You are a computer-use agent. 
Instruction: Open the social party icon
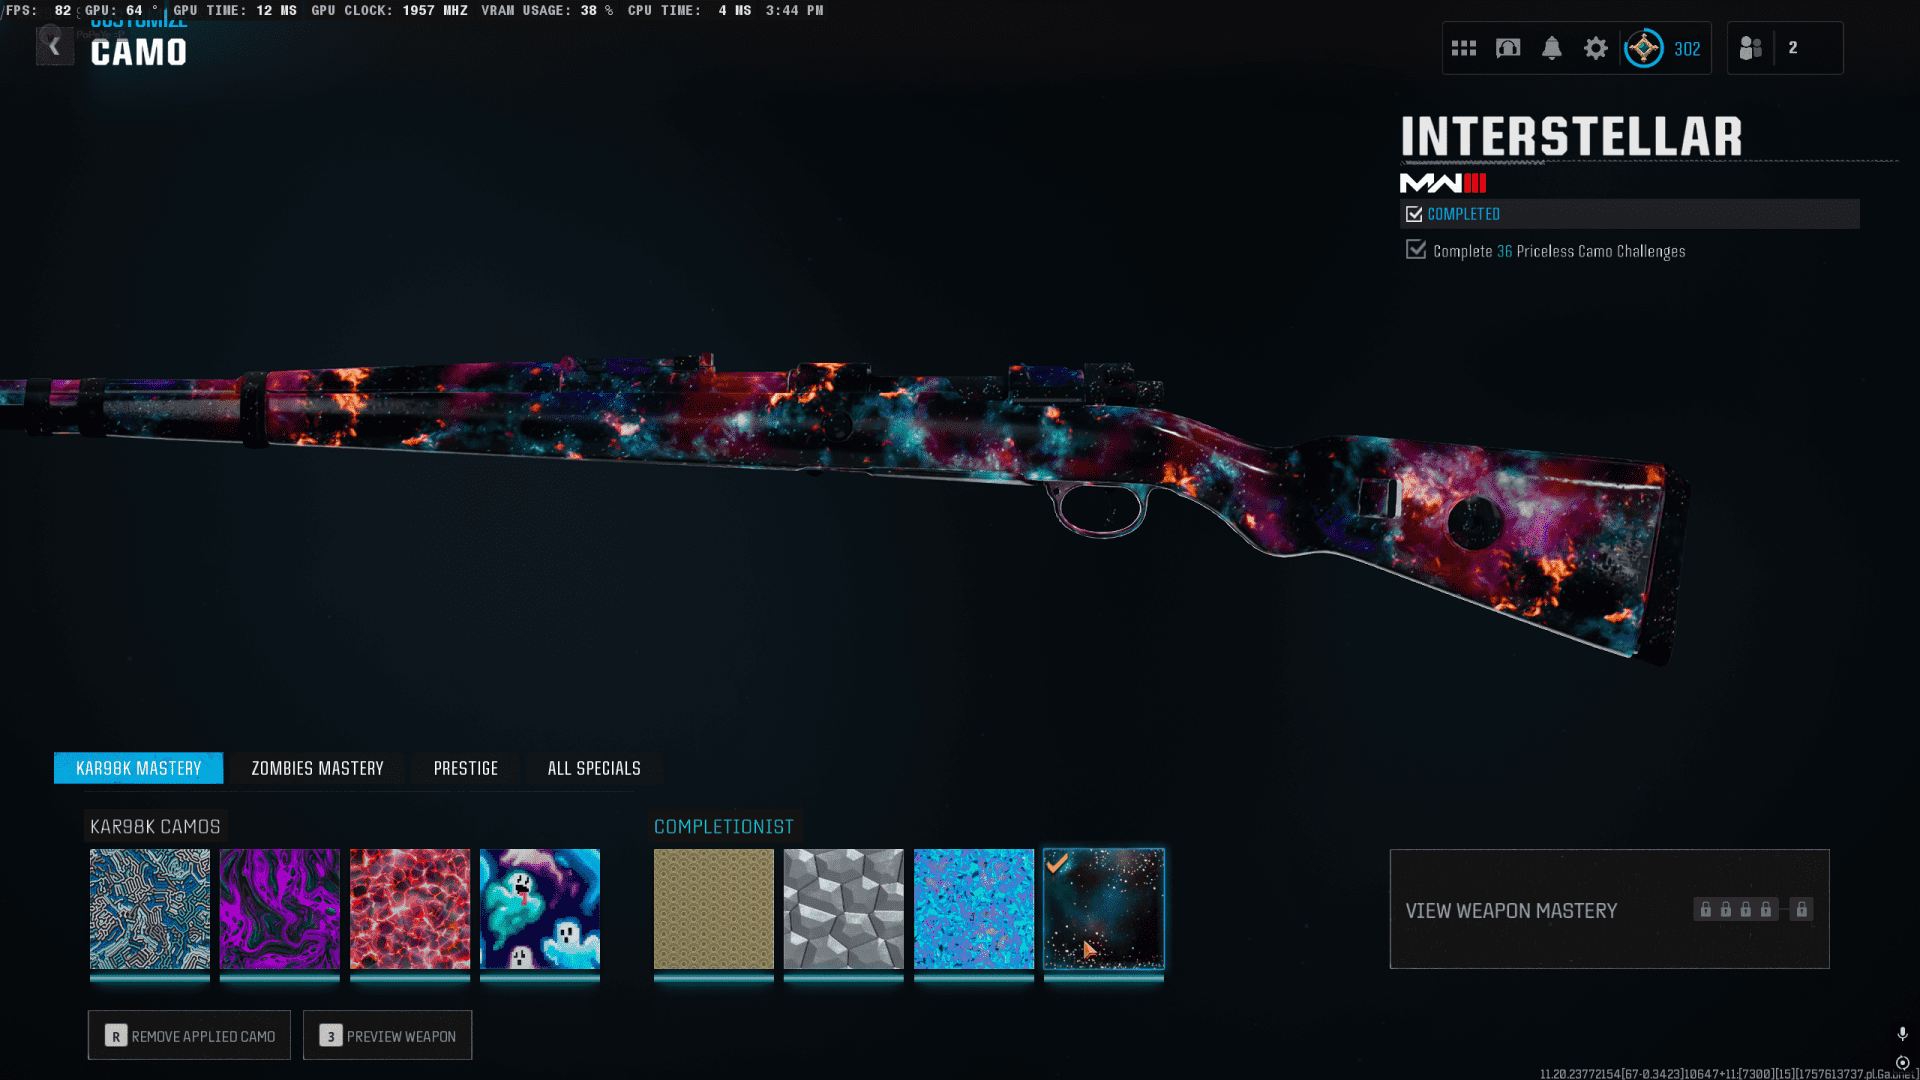(x=1751, y=48)
